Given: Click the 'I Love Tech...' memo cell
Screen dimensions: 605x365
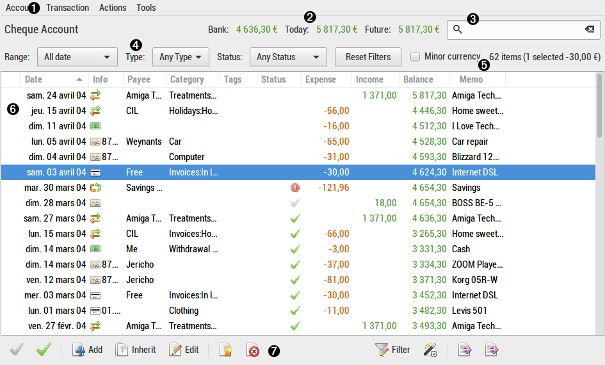Looking at the screenshot, I should coord(475,126).
